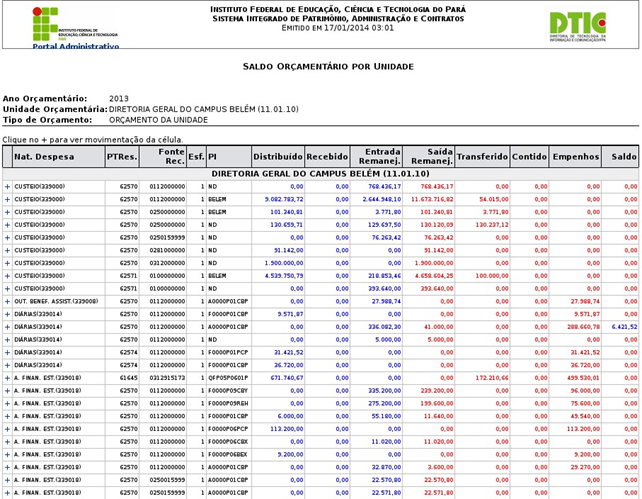This screenshot has width=642, height=499.
Task: Expand CUSTEIO row with fonte 0250159999
Action: point(7,237)
